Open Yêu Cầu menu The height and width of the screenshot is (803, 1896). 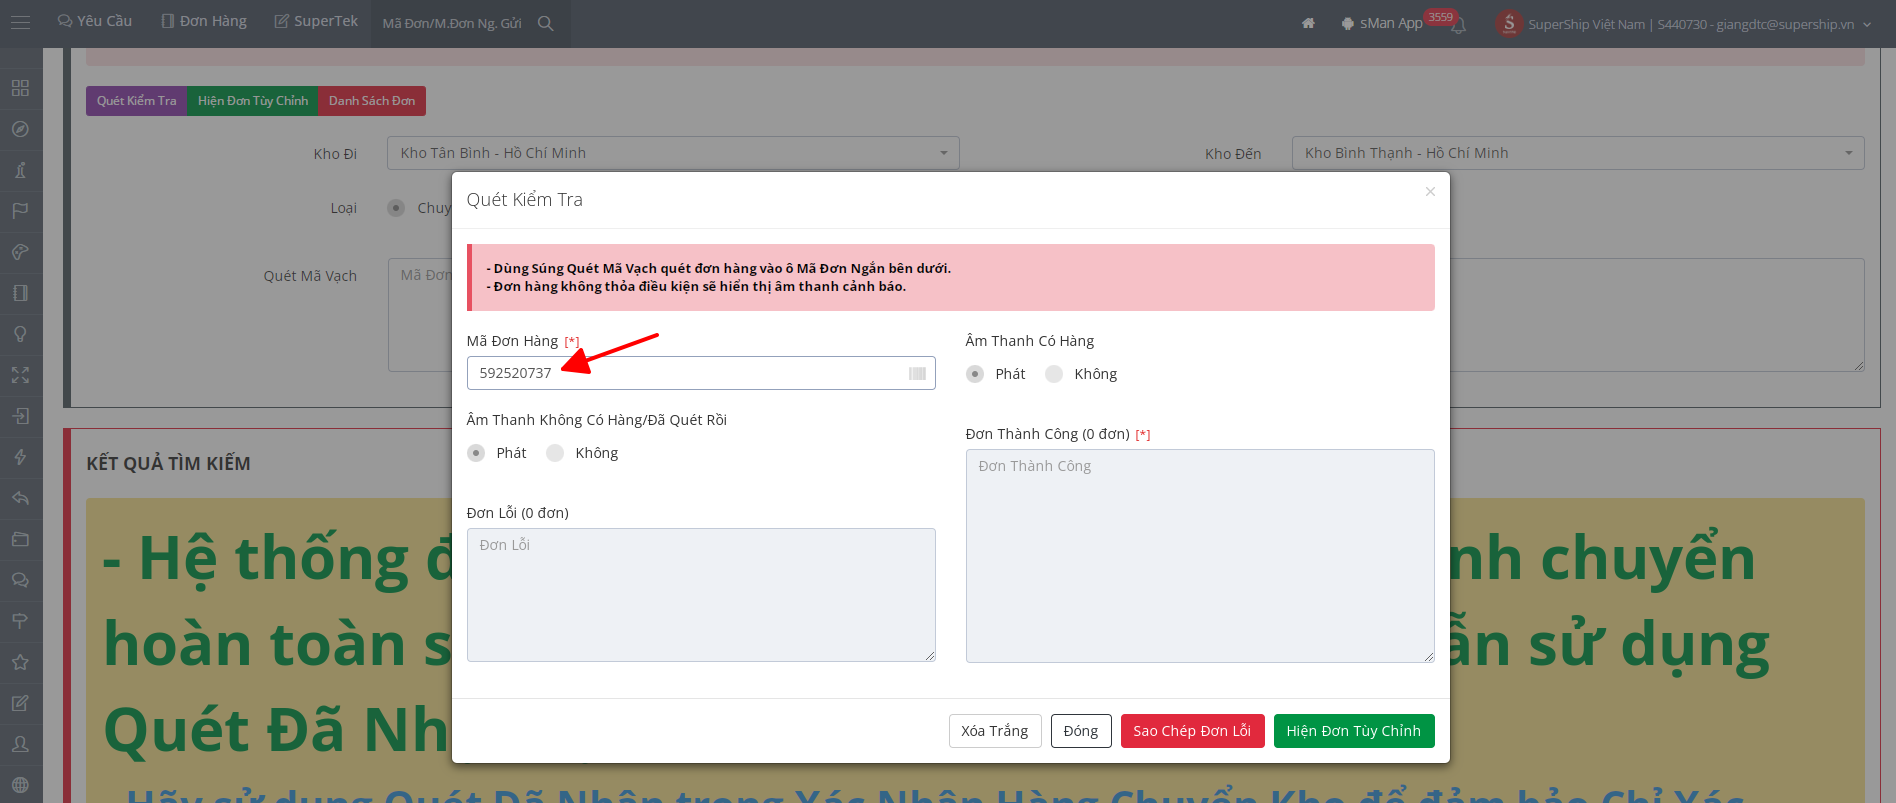click(95, 21)
